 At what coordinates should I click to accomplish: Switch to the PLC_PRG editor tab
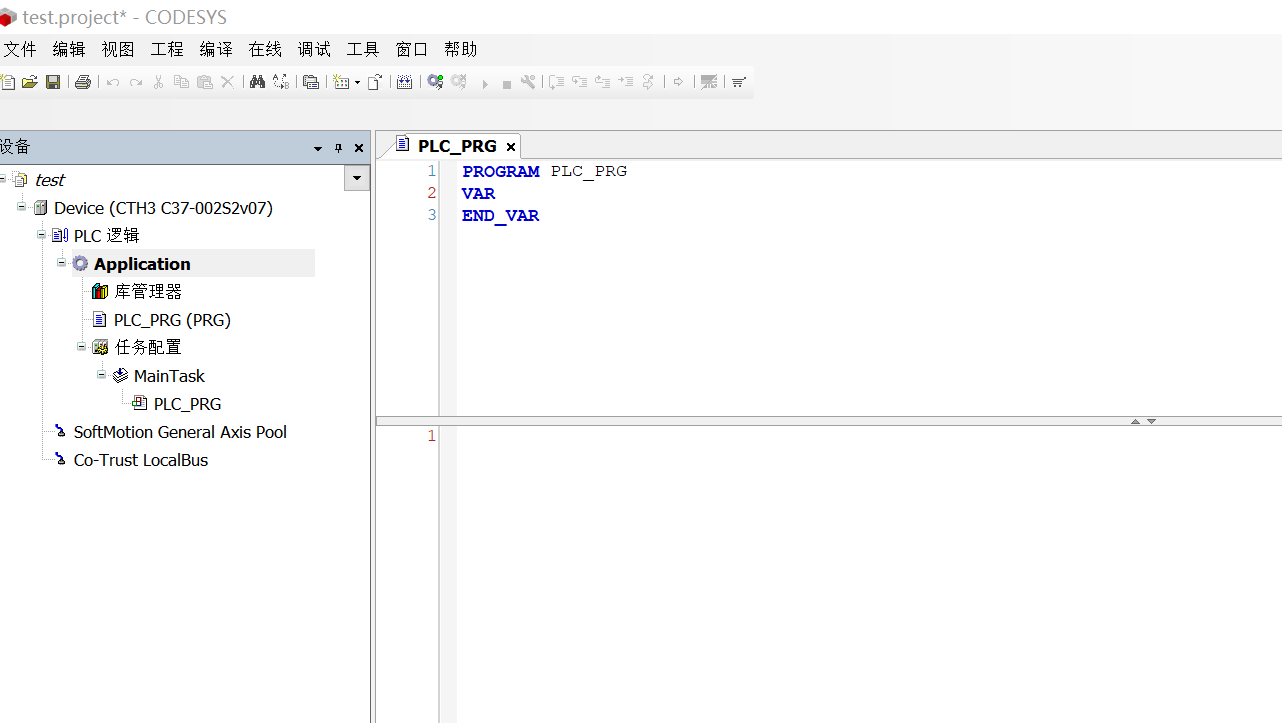456,146
